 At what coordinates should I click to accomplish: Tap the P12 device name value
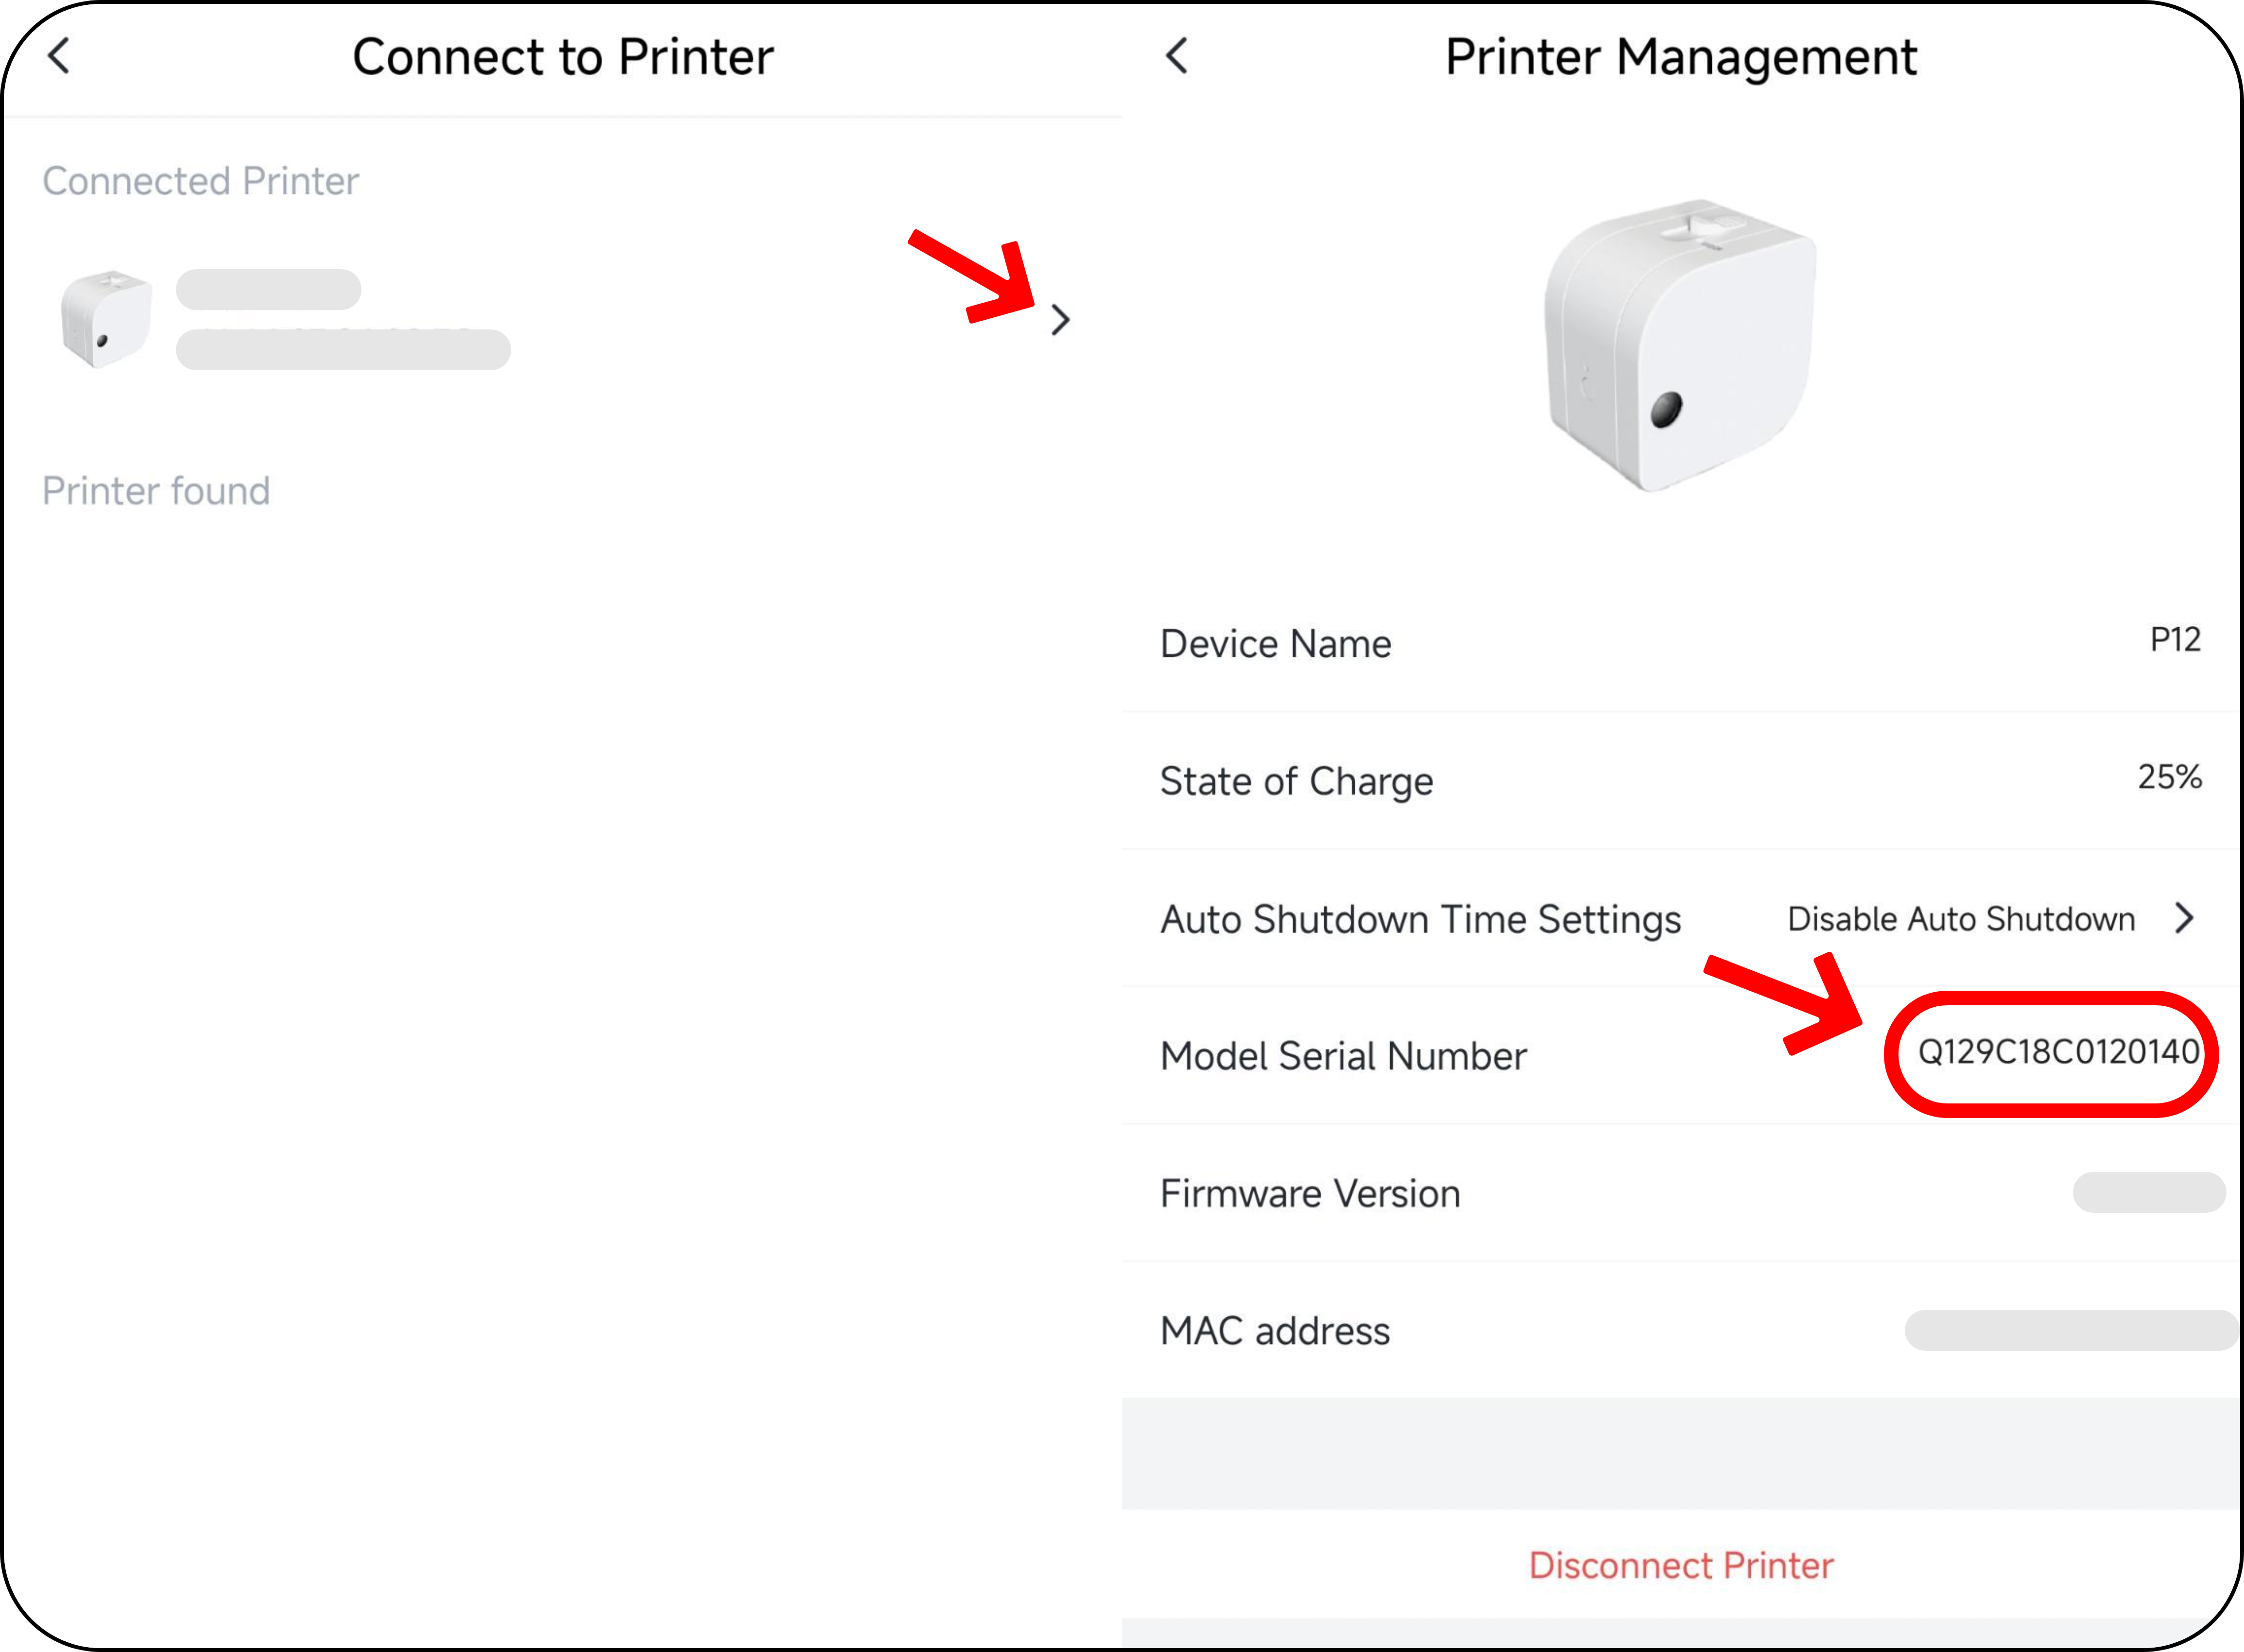pos(2175,640)
